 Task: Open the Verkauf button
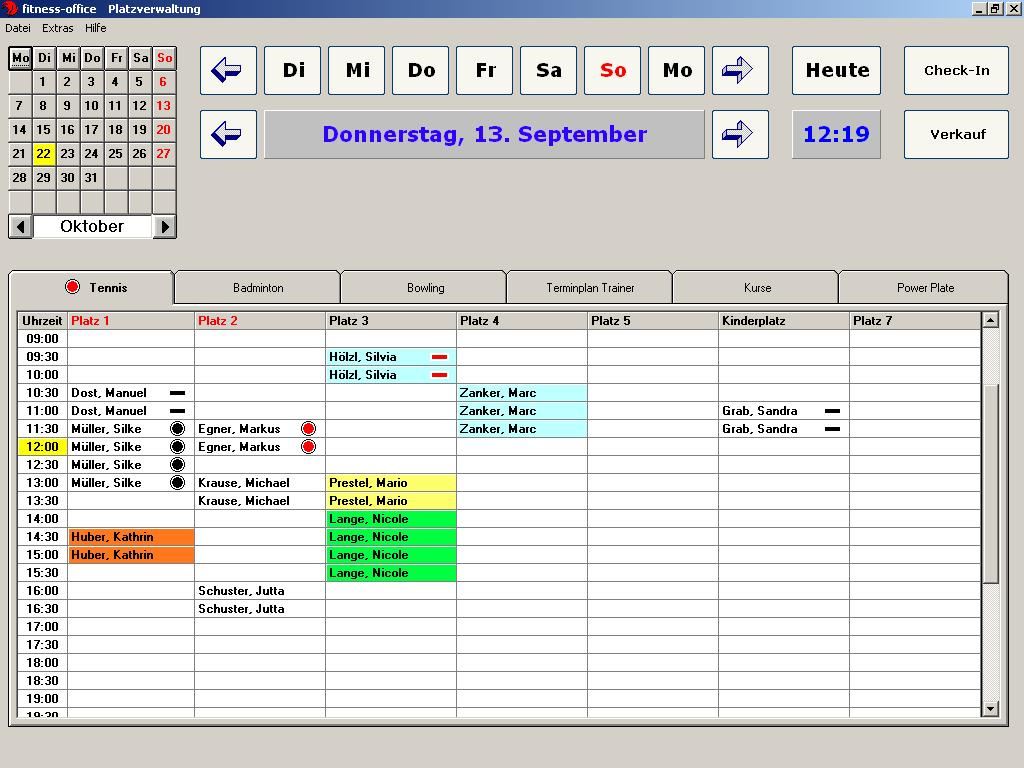pyautogui.click(x=956, y=134)
